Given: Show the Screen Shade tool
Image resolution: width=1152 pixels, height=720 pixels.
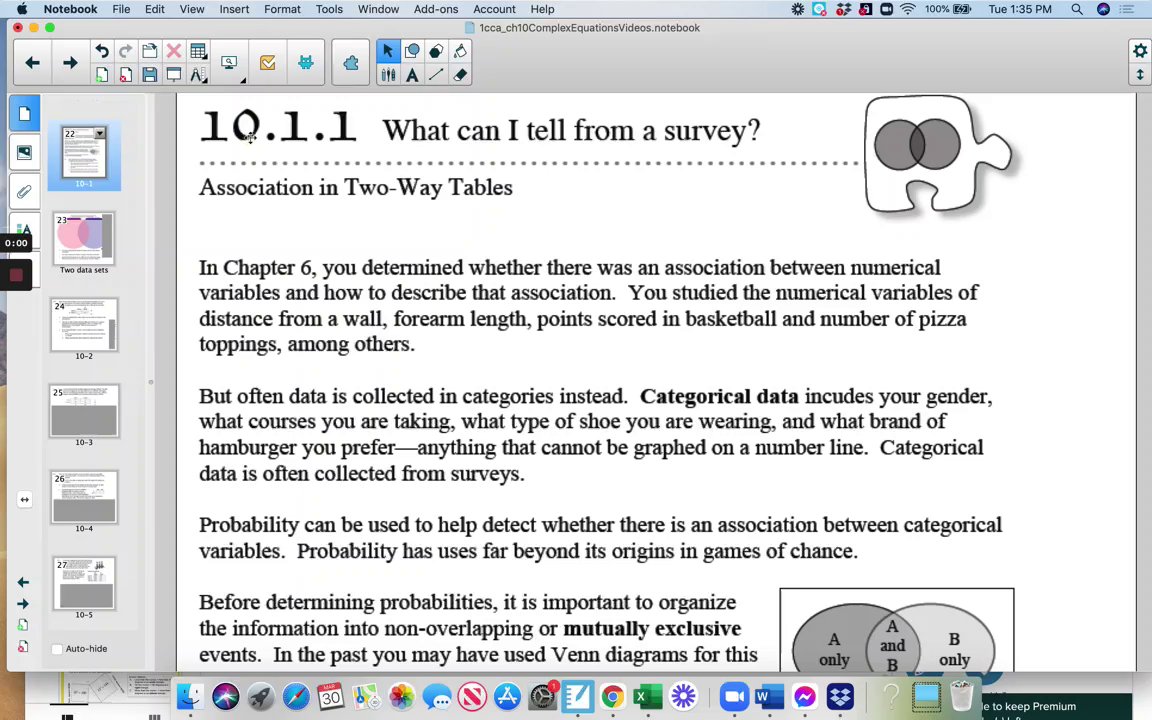Looking at the screenshot, I should point(173,74).
